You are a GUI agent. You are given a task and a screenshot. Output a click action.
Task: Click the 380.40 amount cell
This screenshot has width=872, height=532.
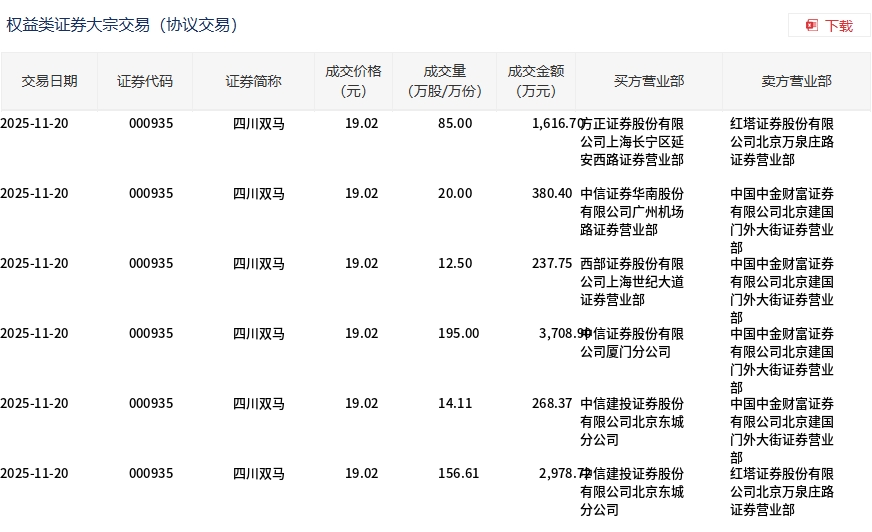[552, 193]
